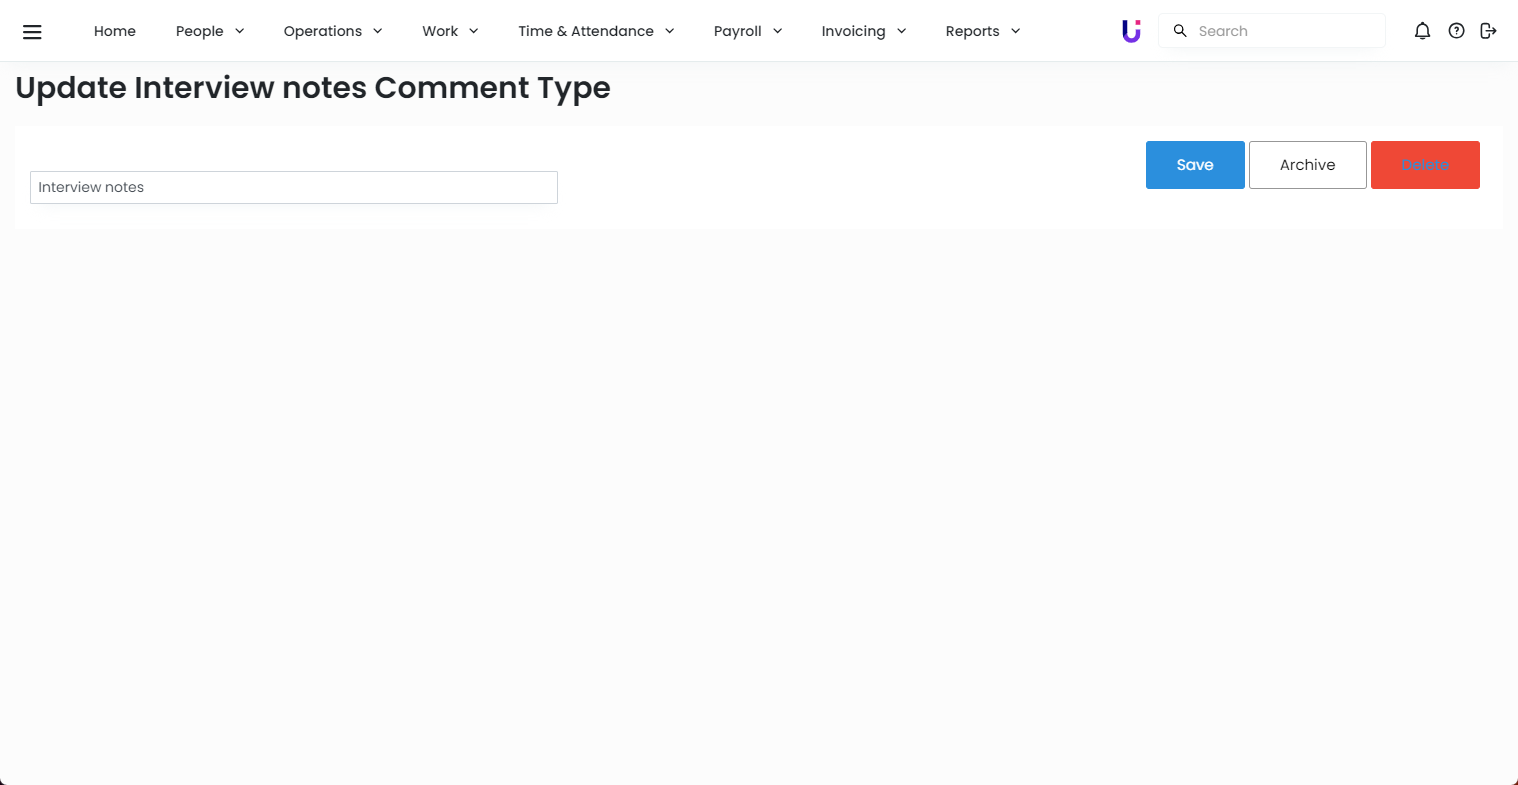The height and width of the screenshot is (785, 1518).
Task: Click the red Delete button
Action: [x=1425, y=165]
